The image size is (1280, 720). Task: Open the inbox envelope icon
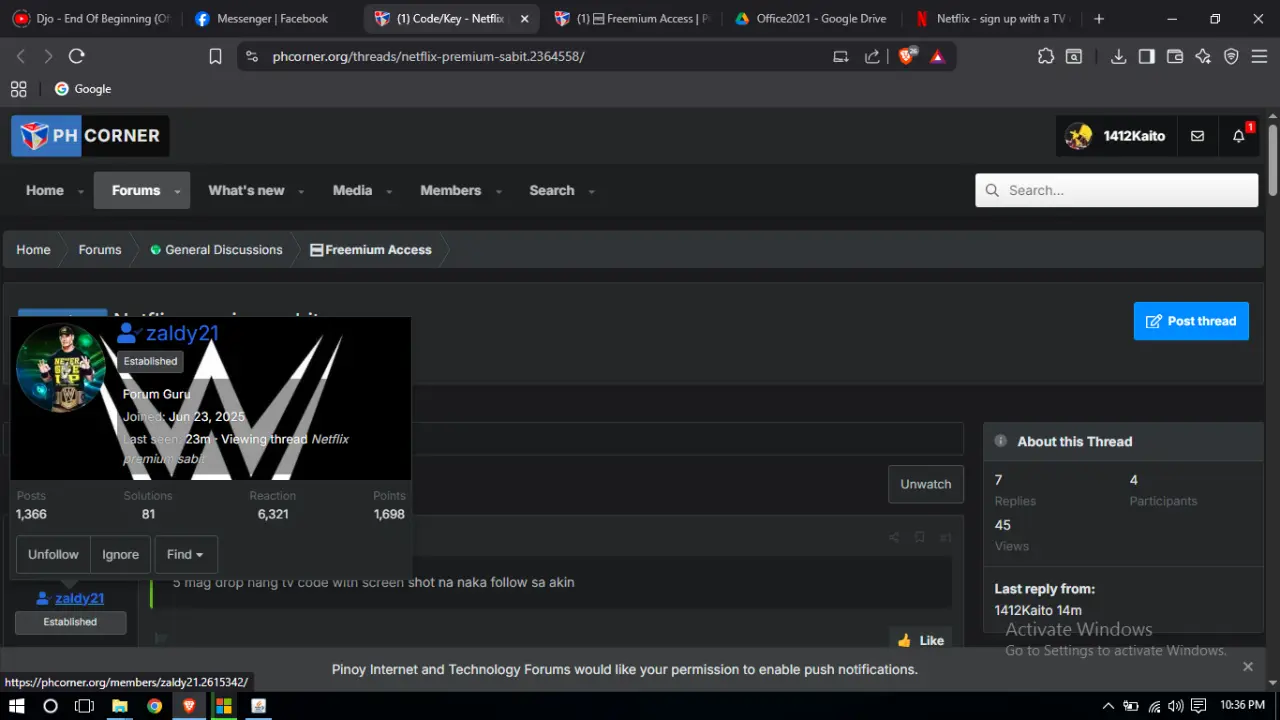1197,136
